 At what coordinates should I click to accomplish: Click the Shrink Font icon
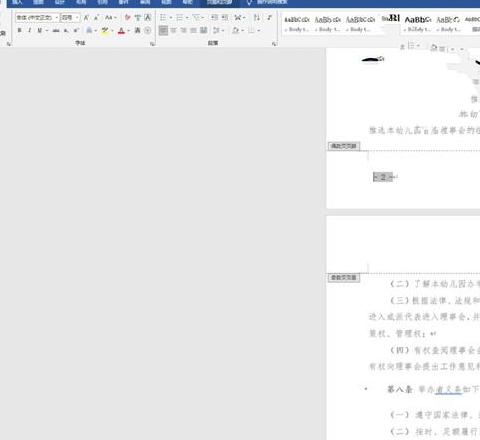[96, 17]
